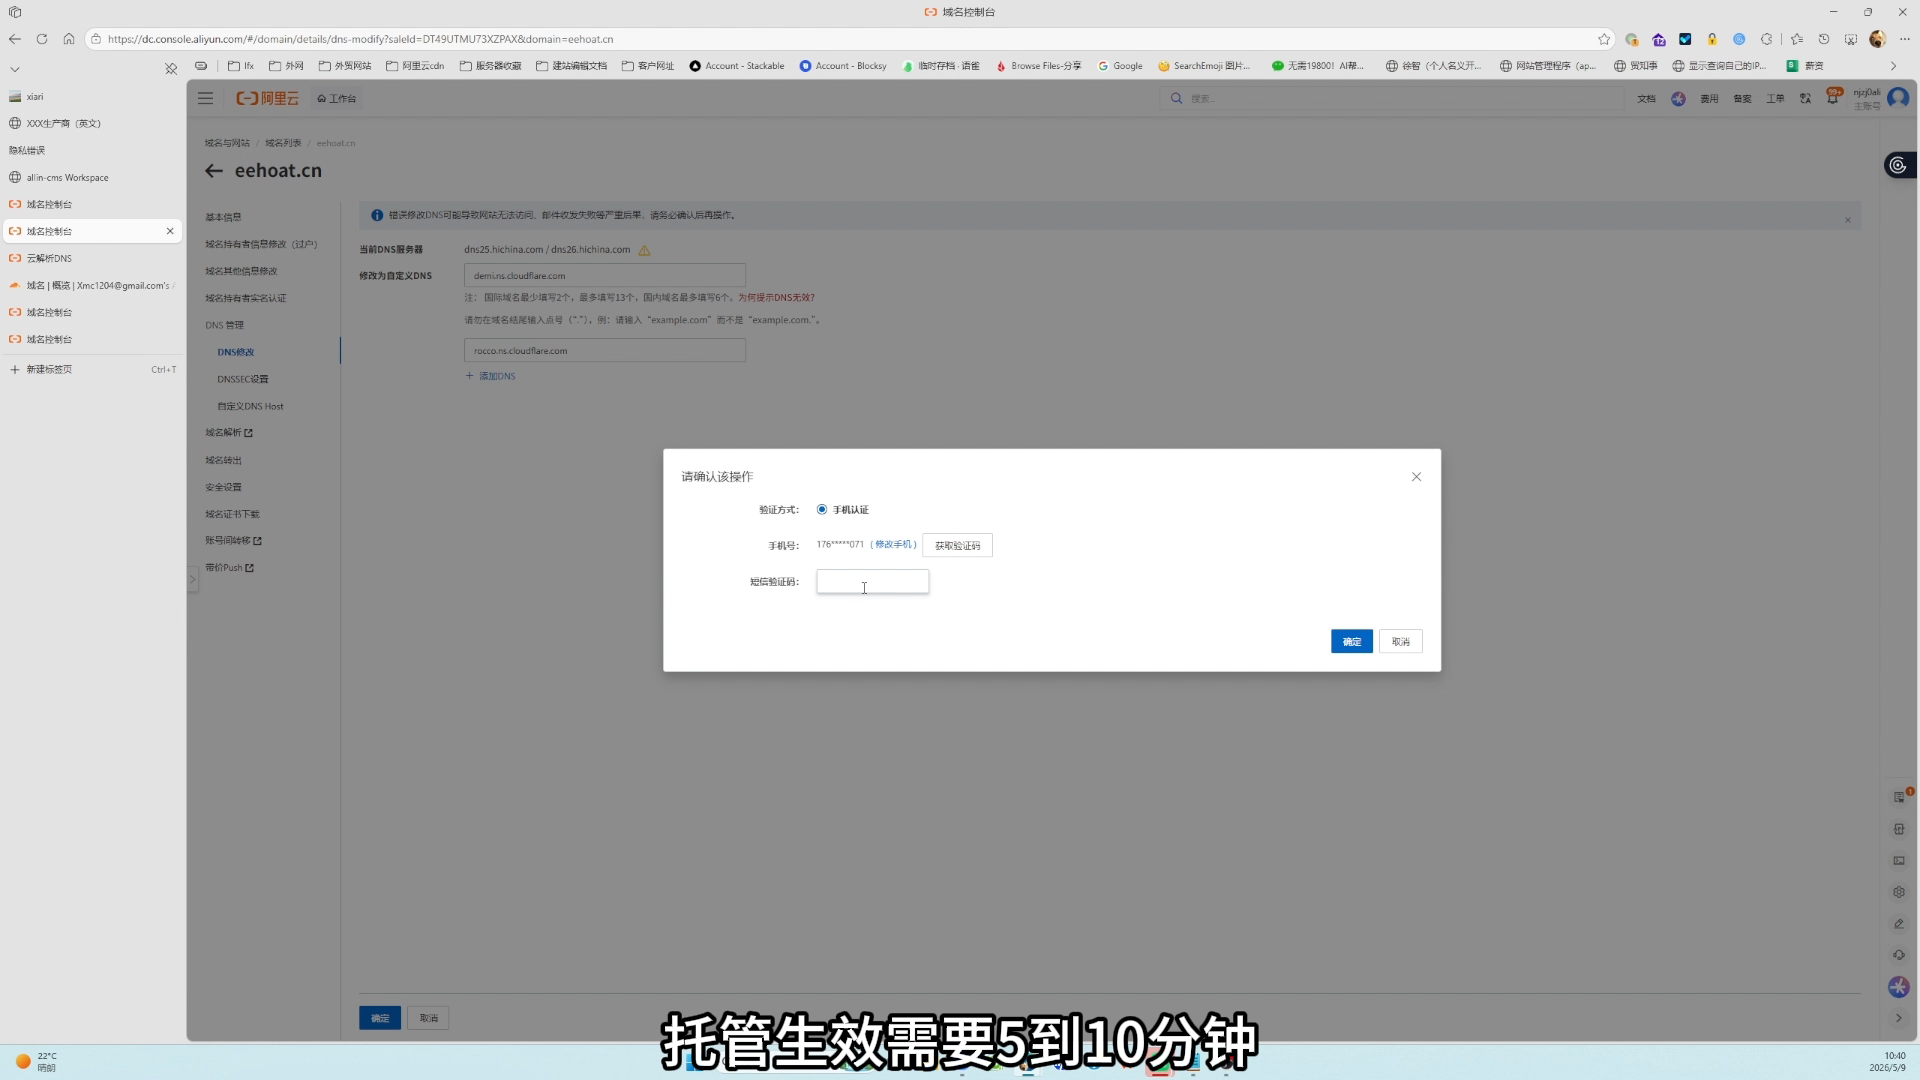Screen dimensions: 1920x1080
Task: Close the active 域名控制台 tab
Action: (170, 231)
